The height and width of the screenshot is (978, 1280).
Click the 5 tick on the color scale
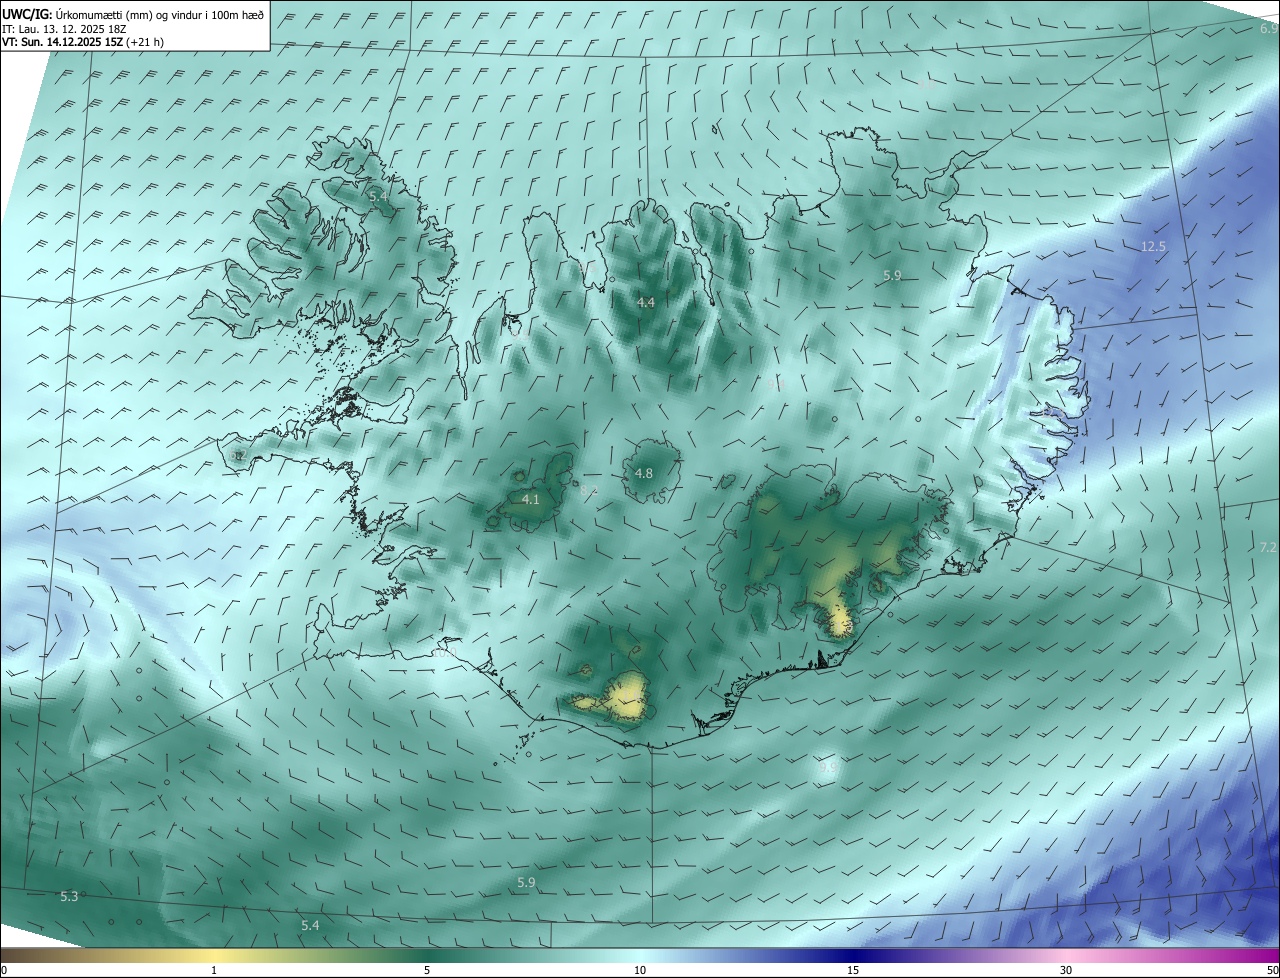tap(427, 970)
